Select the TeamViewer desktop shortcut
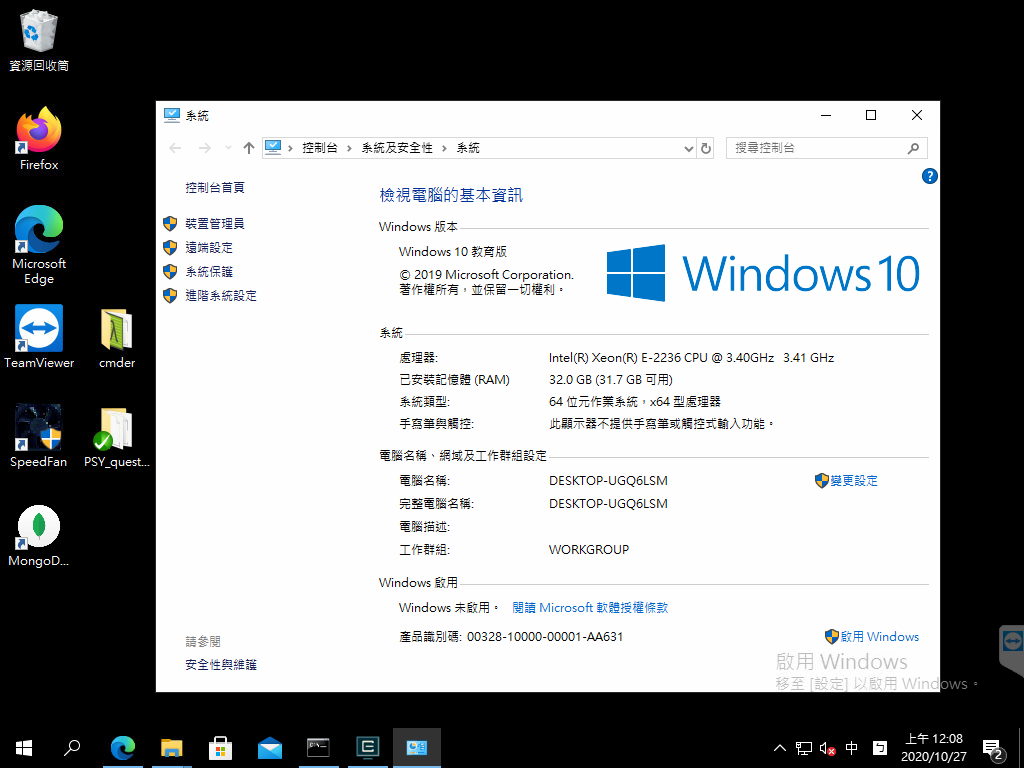The image size is (1024, 768). point(39,337)
